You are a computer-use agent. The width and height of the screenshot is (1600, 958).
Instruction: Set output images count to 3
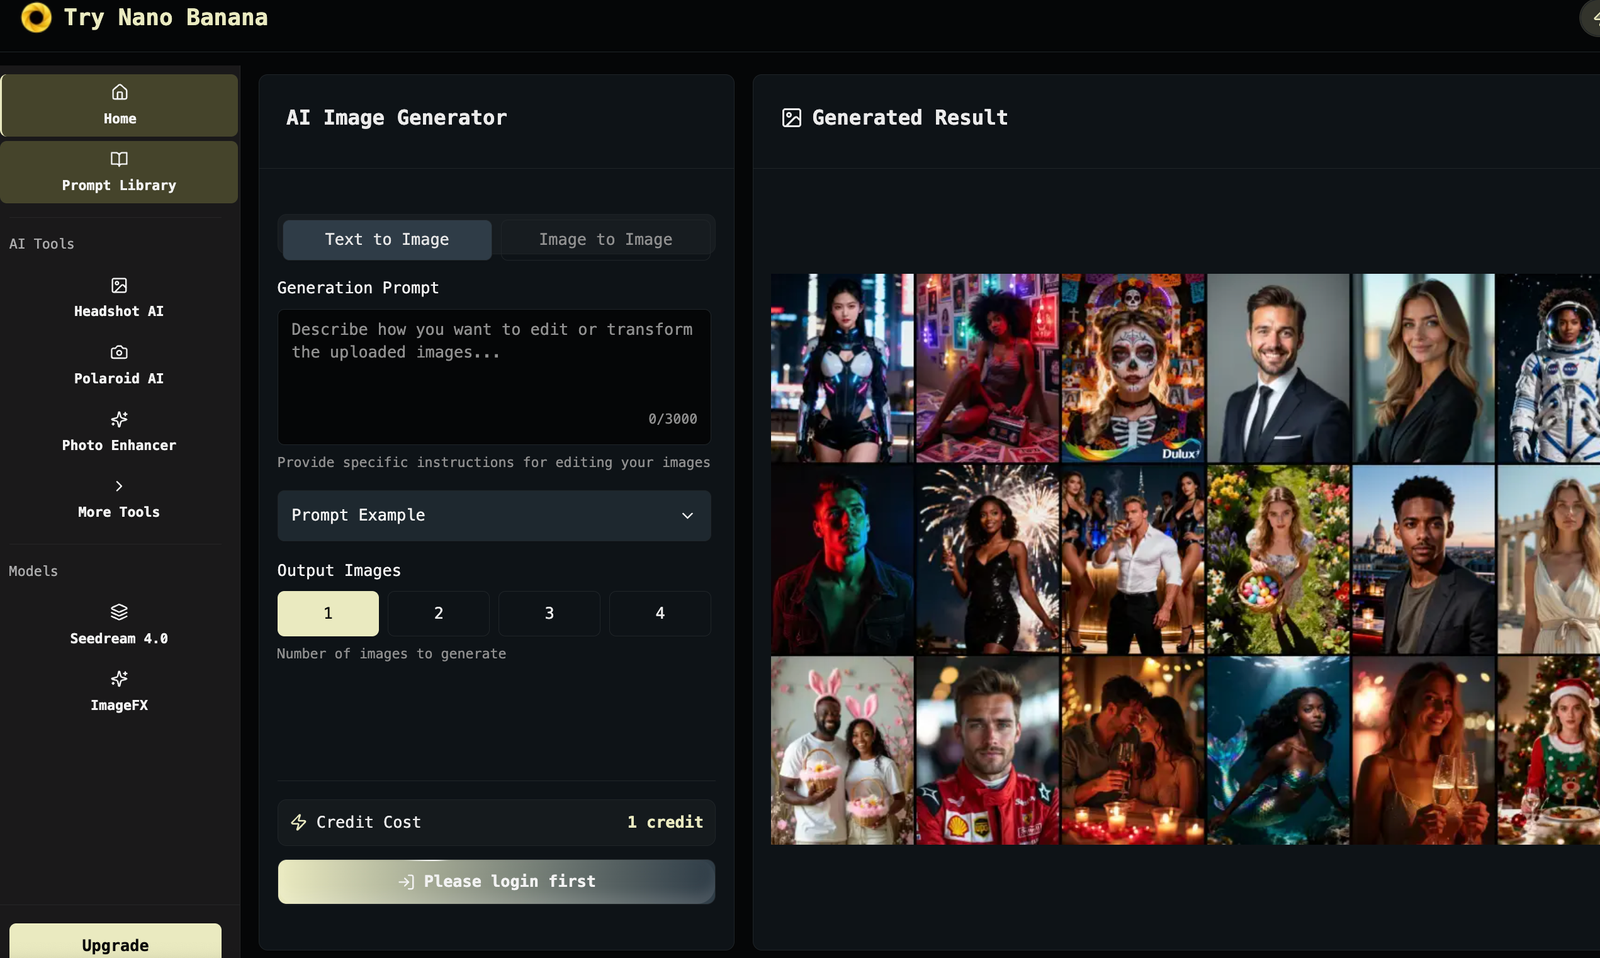click(549, 613)
